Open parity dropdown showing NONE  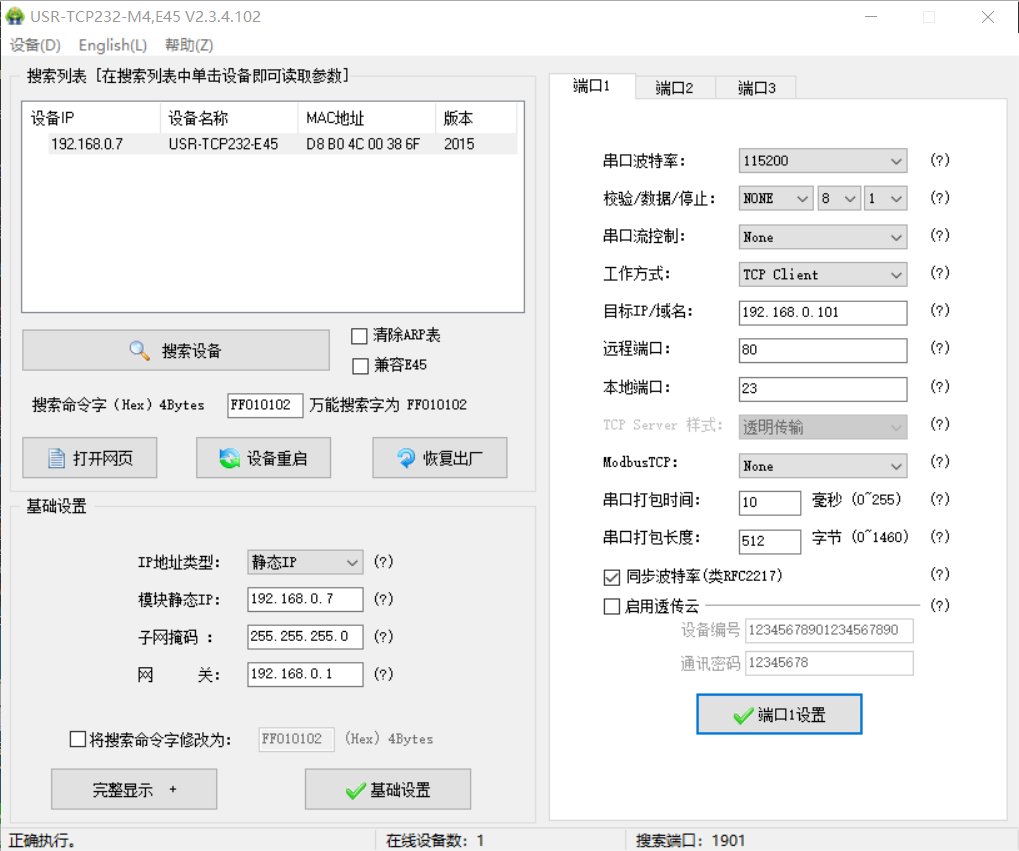(x=776, y=198)
